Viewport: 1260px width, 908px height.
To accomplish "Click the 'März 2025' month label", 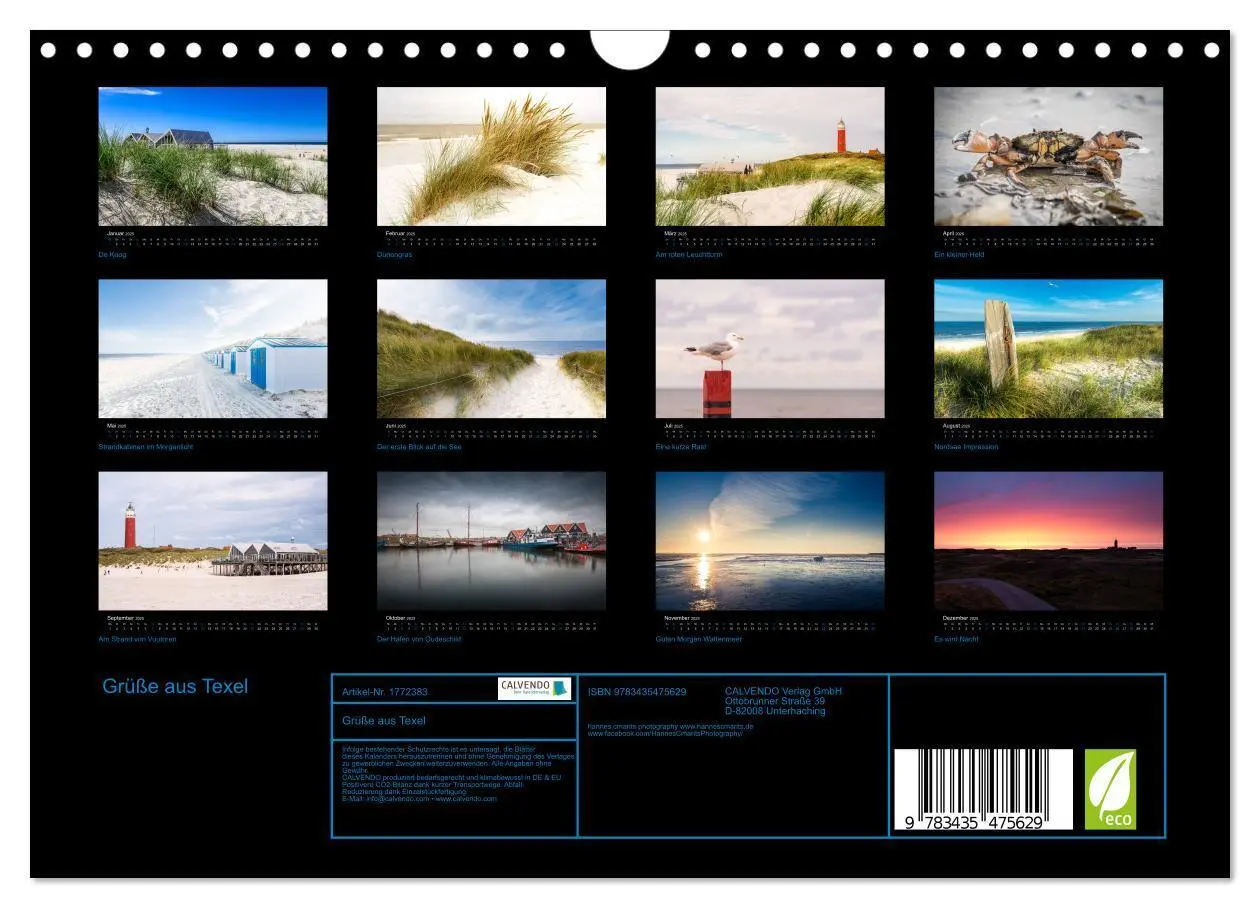I will coord(675,233).
